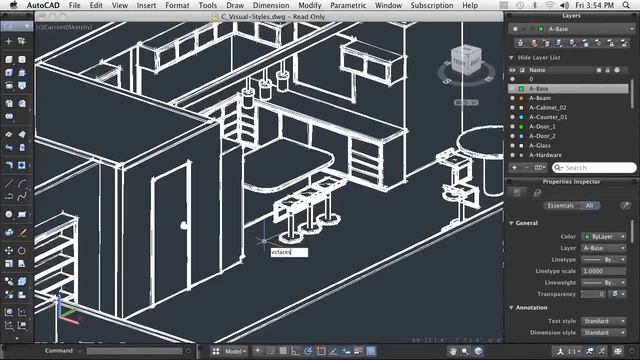The height and width of the screenshot is (360, 640).
Task: Toggle Grid display in the status bar
Action: click(x=283, y=351)
